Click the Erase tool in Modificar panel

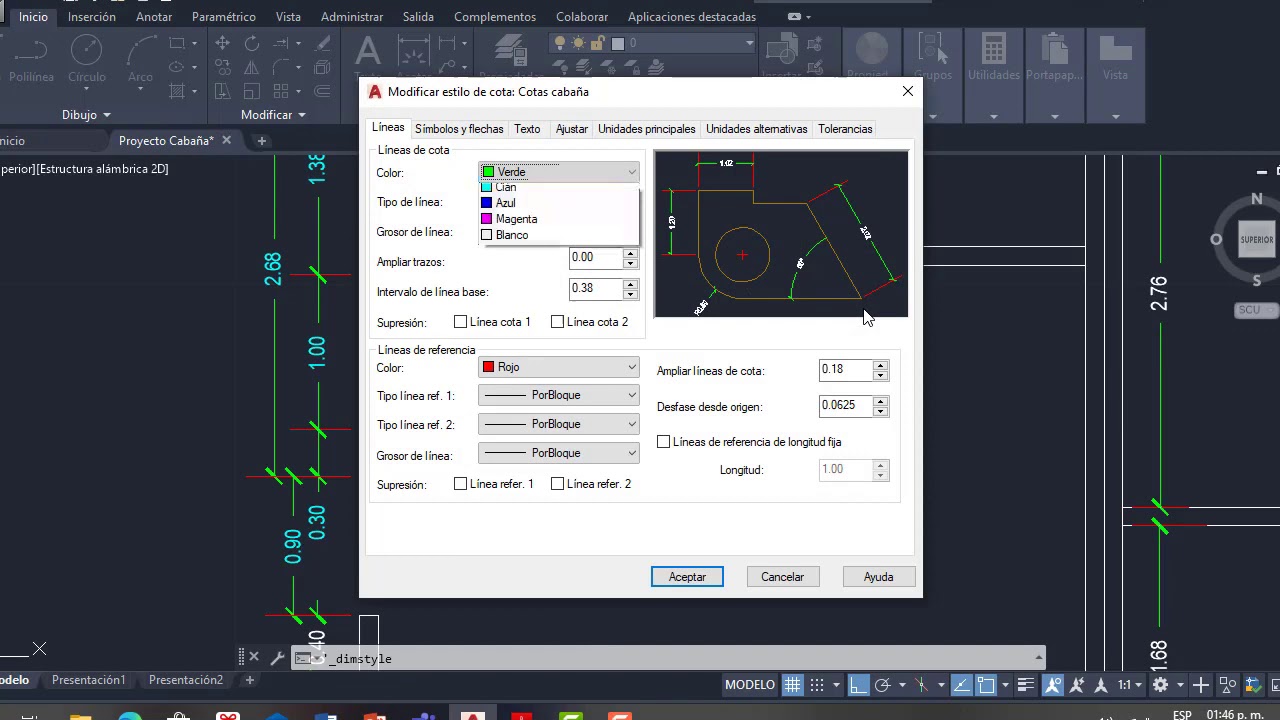tap(323, 43)
